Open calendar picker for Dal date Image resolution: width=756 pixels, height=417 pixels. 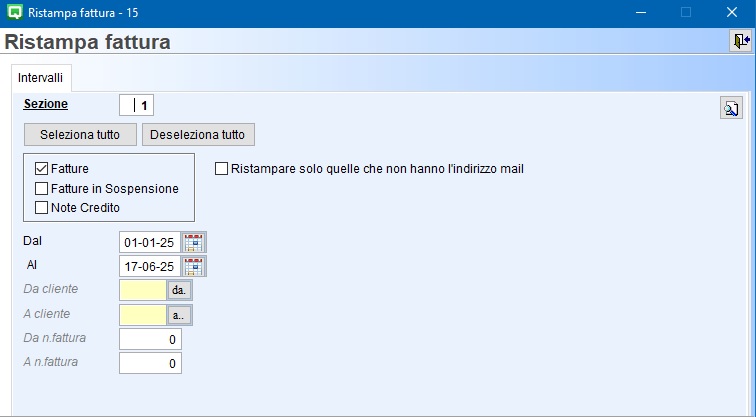pyautogui.click(x=193, y=242)
